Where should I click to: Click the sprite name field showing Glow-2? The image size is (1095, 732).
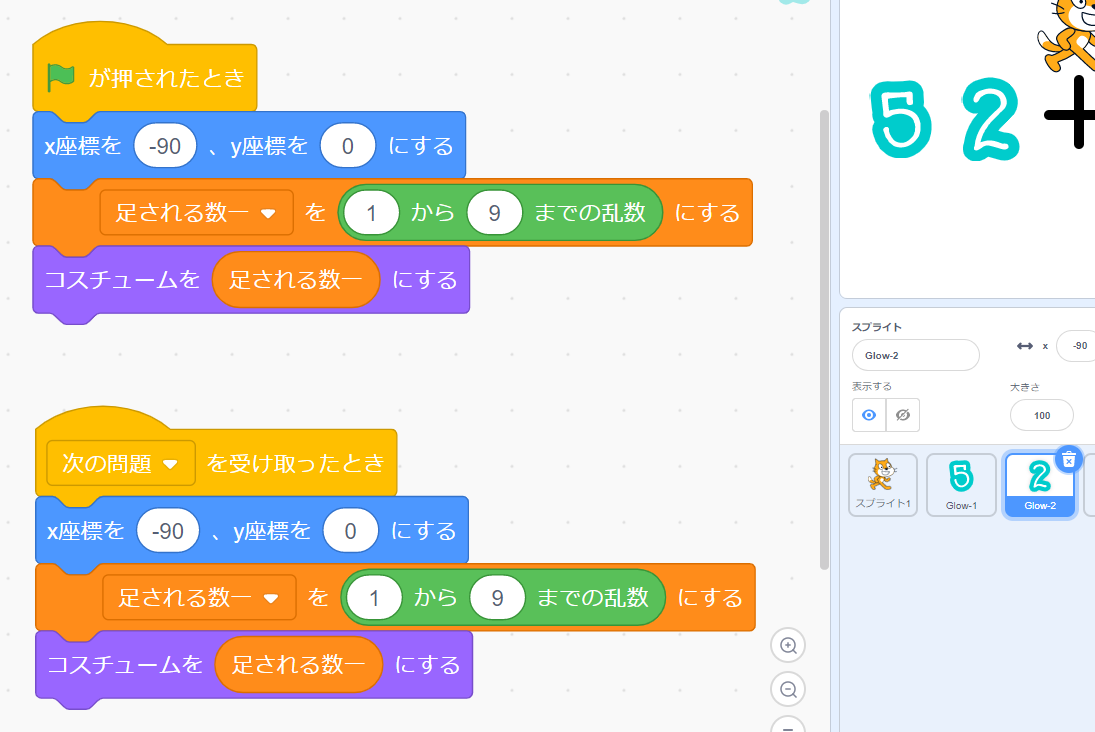tap(915, 355)
